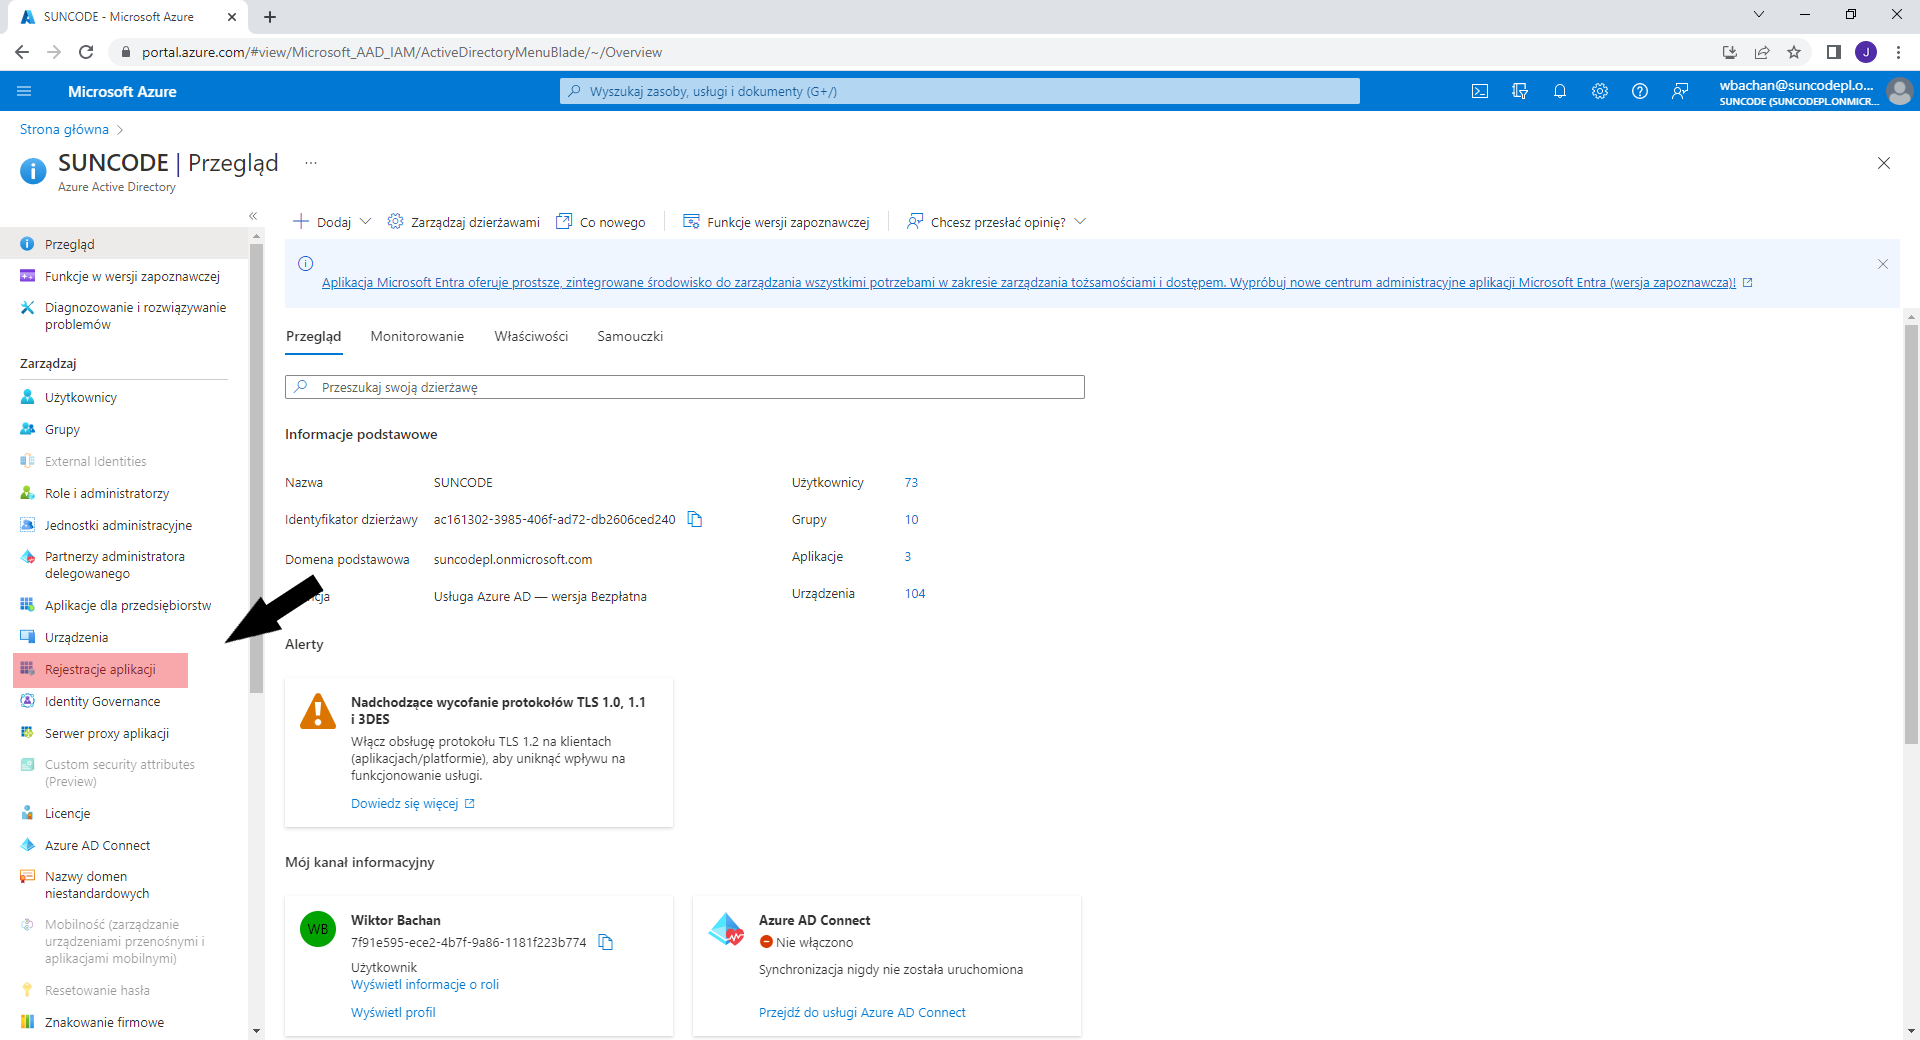This screenshot has width=1920, height=1040.
Task: Open the notifications bell
Action: 1560,91
